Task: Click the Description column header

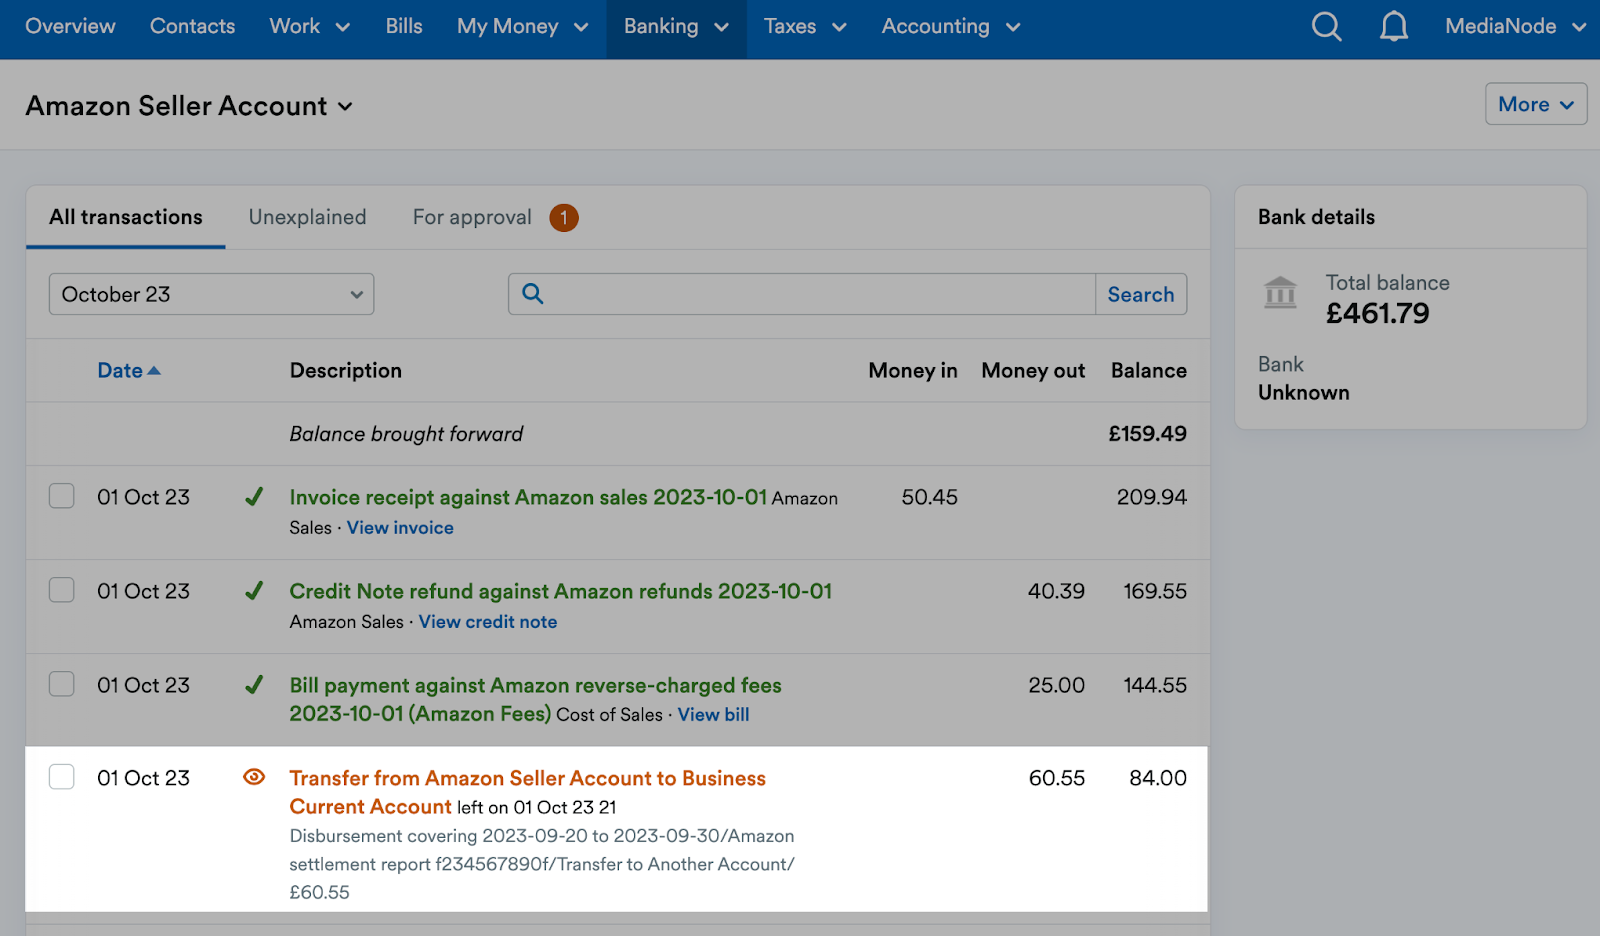Action: click(x=346, y=370)
